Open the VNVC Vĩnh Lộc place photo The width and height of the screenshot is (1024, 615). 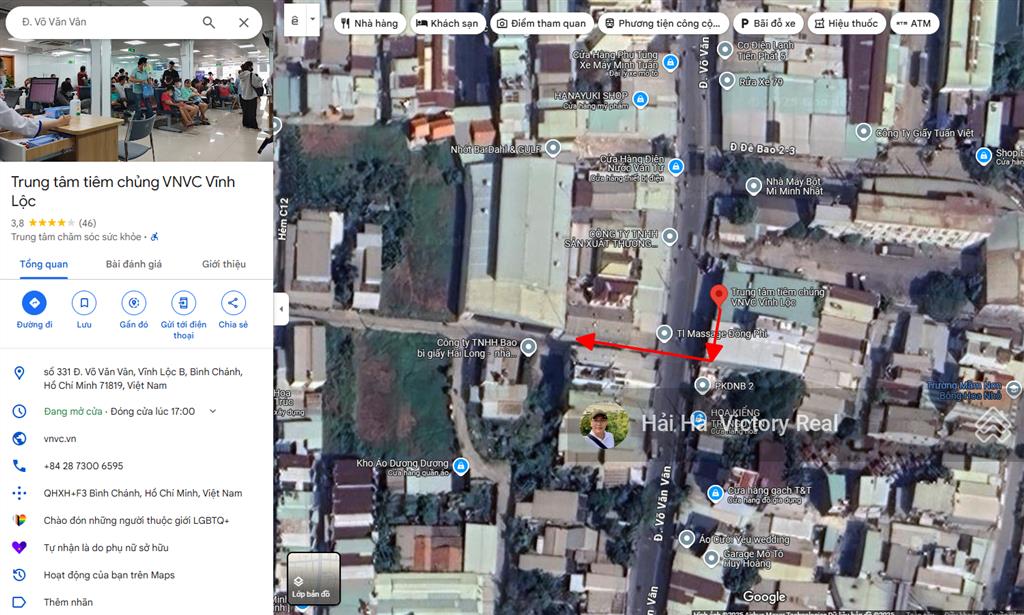[x=136, y=100]
